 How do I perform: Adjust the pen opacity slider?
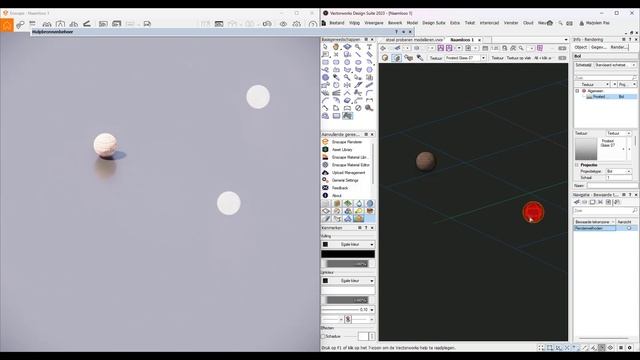pos(348,300)
